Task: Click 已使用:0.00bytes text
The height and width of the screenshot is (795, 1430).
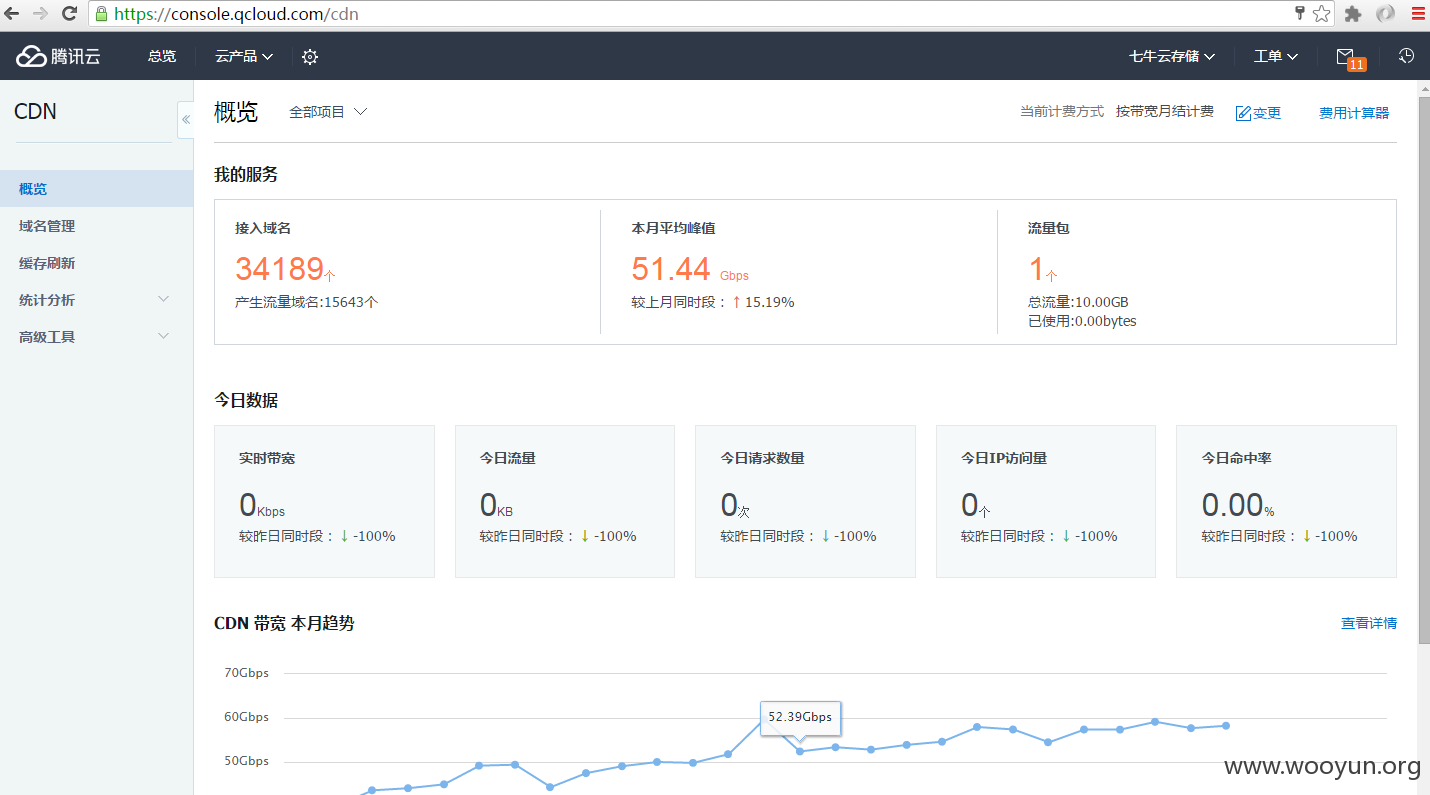Action: click(x=1082, y=321)
